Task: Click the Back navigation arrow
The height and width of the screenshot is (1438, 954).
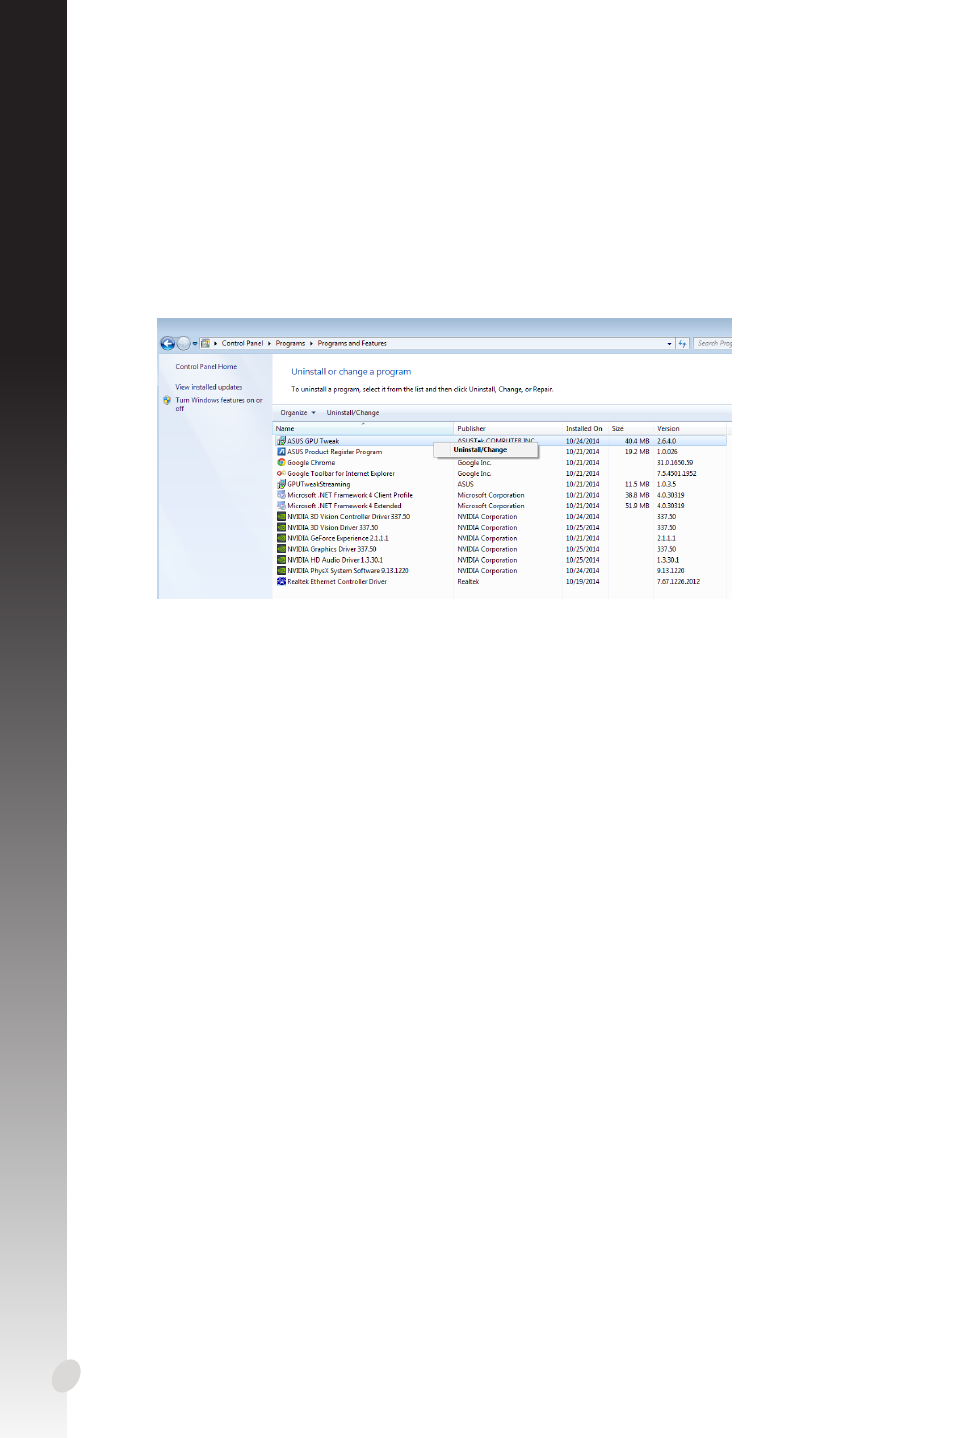Action: click(x=168, y=343)
